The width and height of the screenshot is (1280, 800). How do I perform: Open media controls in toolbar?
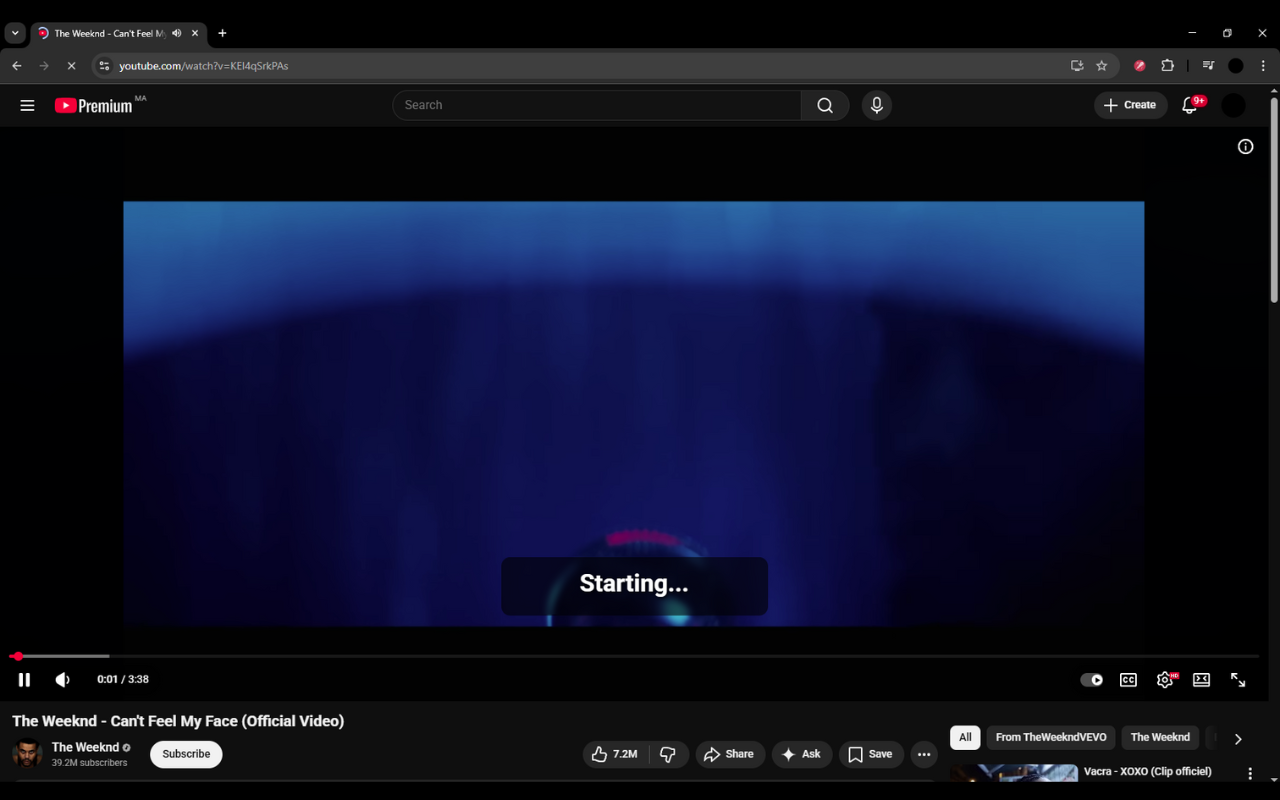click(x=1208, y=66)
